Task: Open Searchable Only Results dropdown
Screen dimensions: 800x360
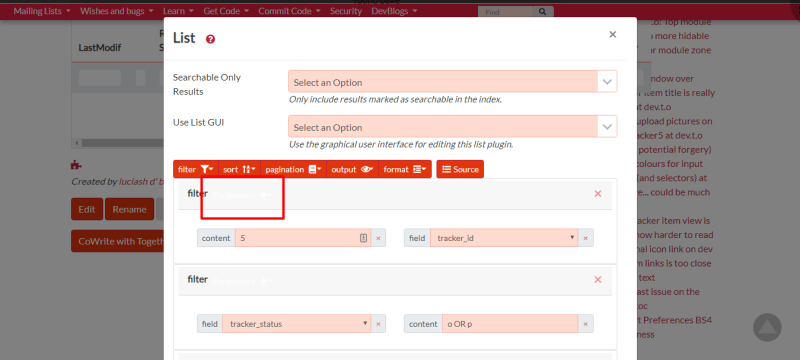Action: pos(453,82)
